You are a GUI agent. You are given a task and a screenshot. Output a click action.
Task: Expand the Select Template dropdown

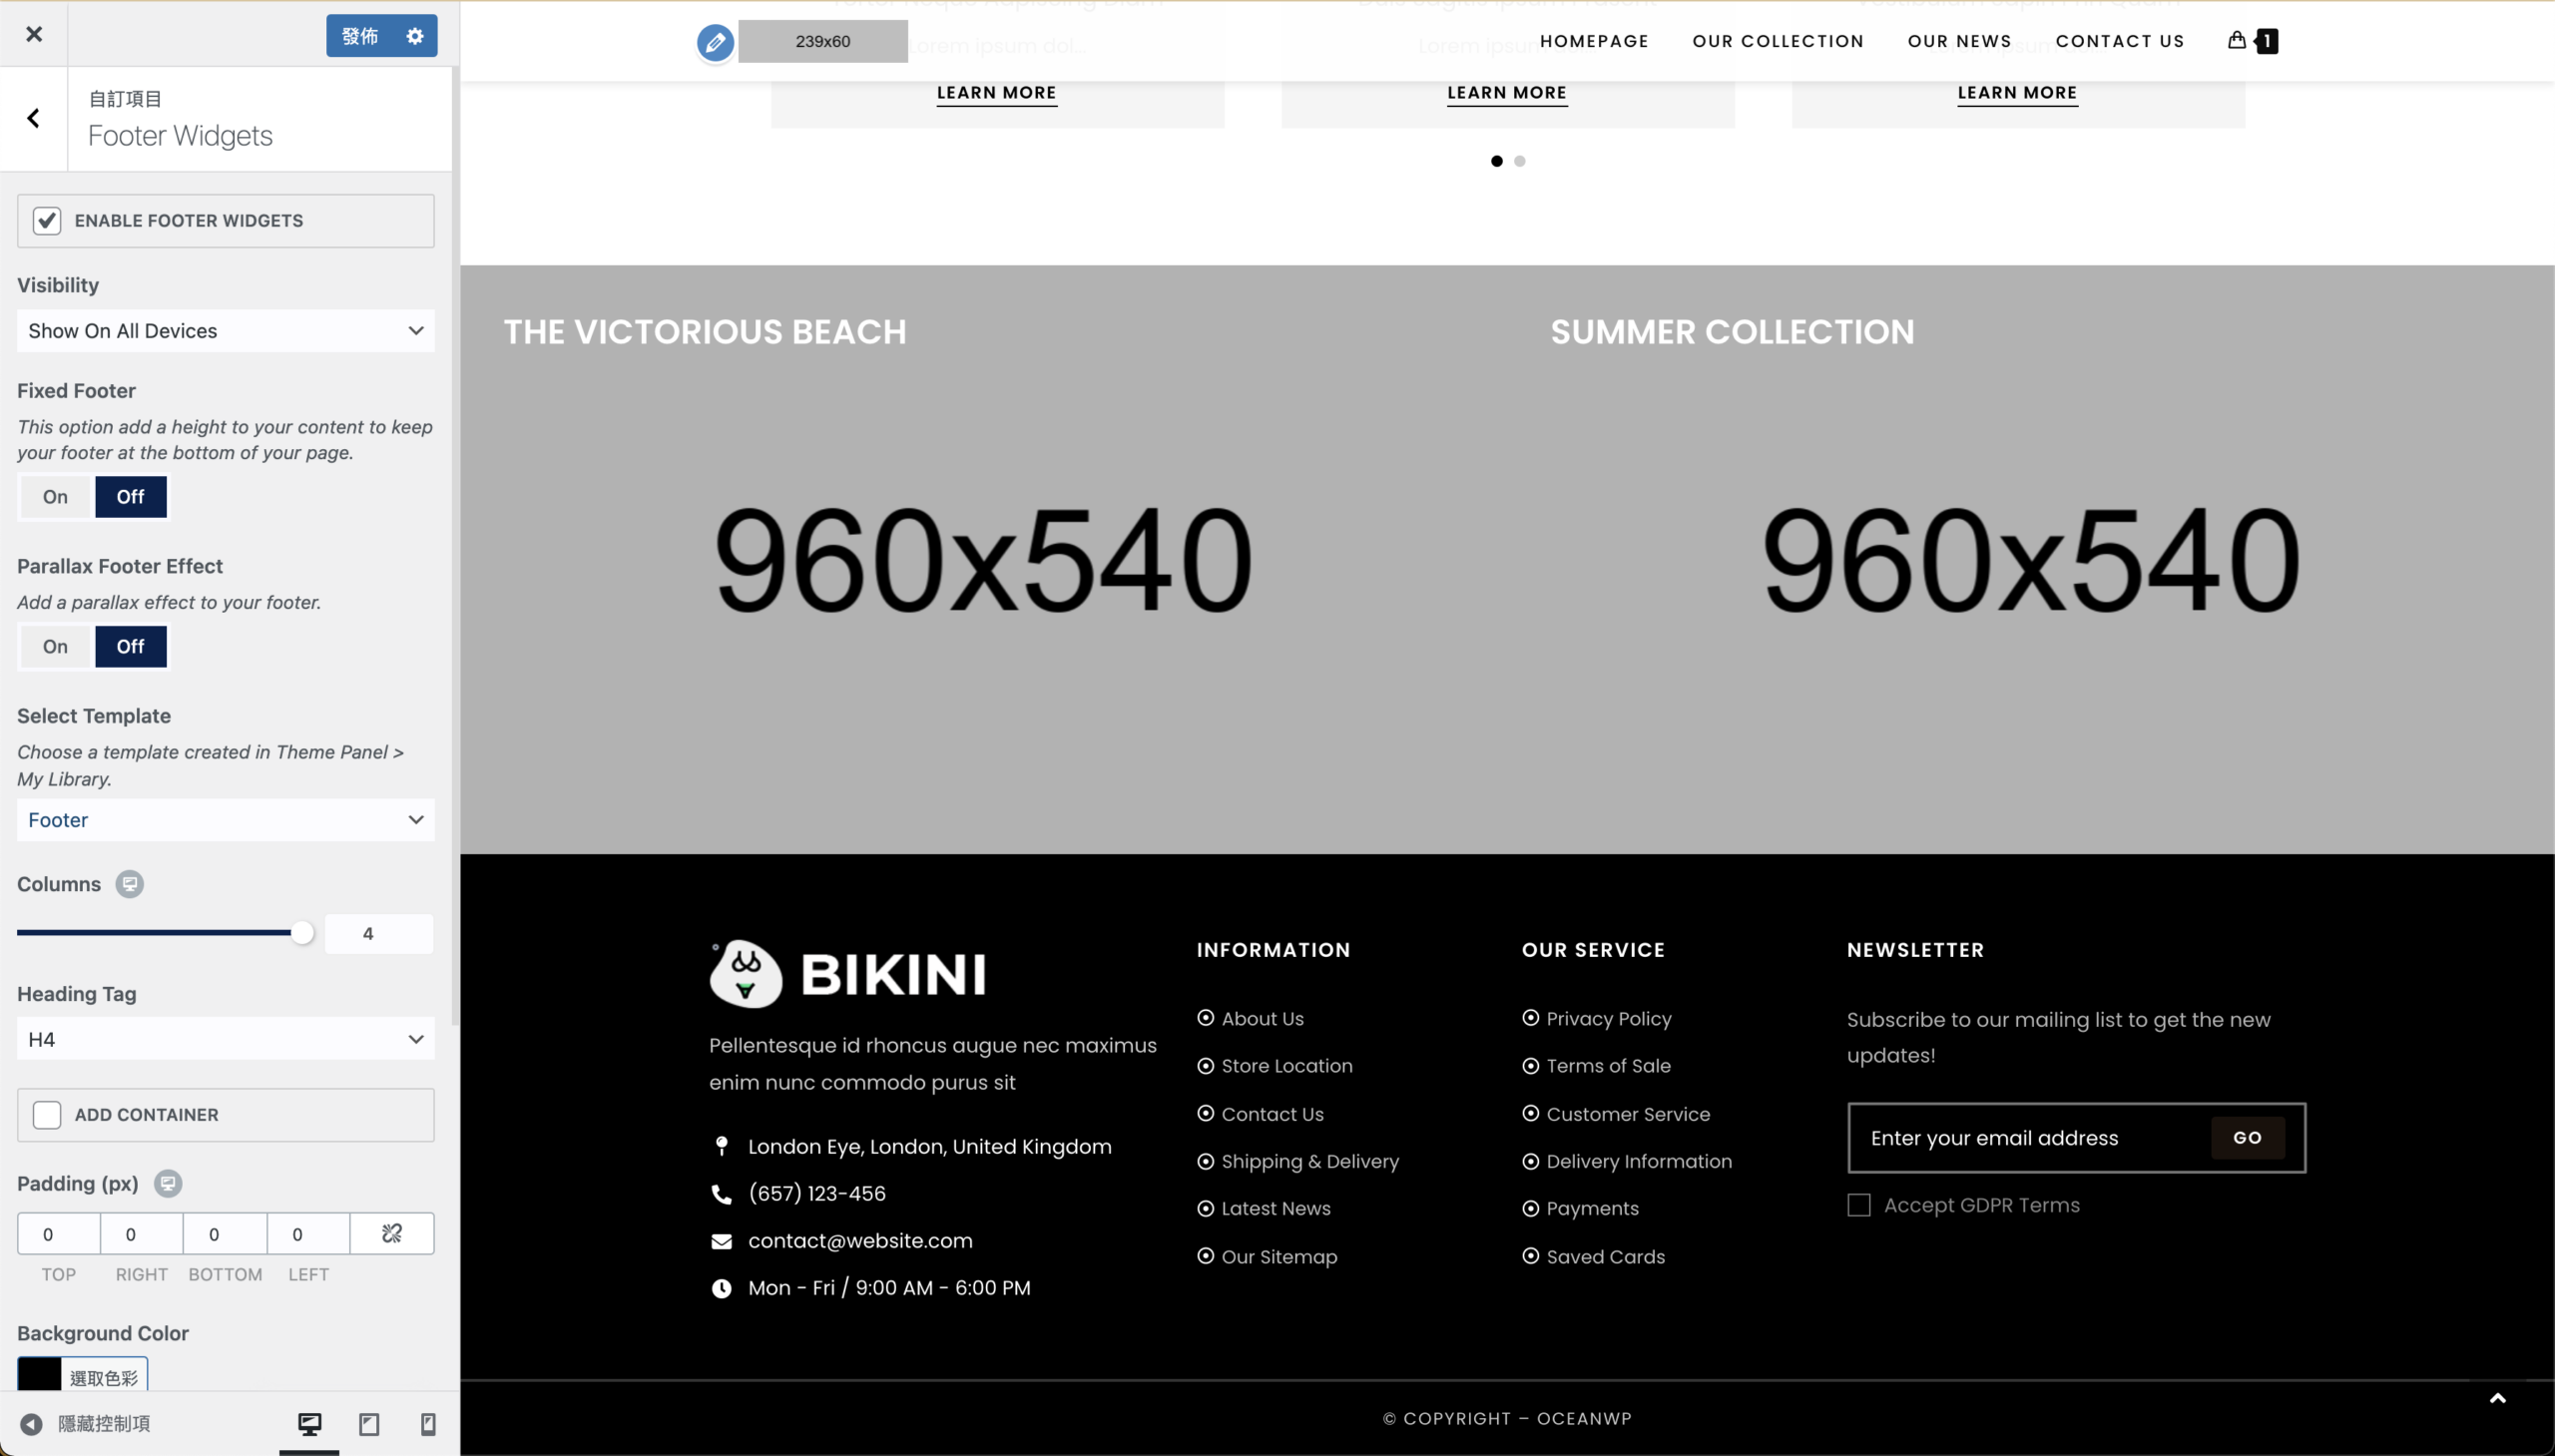225,820
